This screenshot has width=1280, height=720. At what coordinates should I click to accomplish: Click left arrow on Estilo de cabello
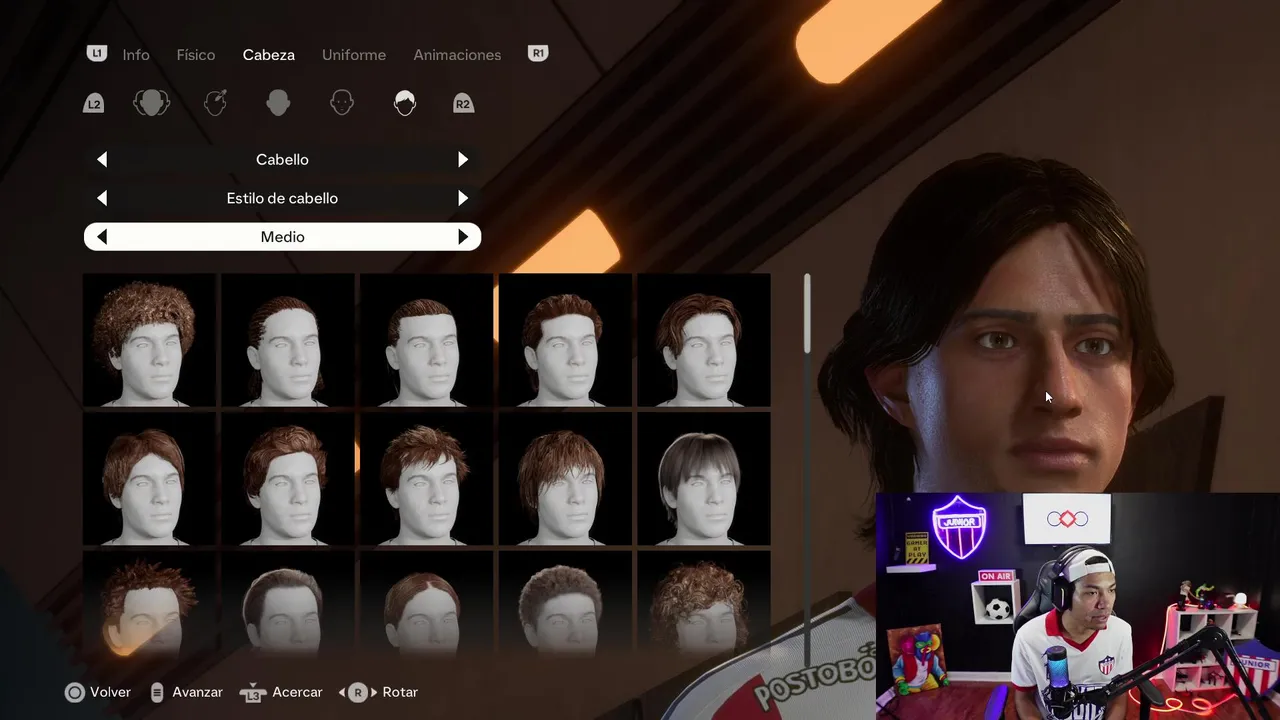pos(102,198)
